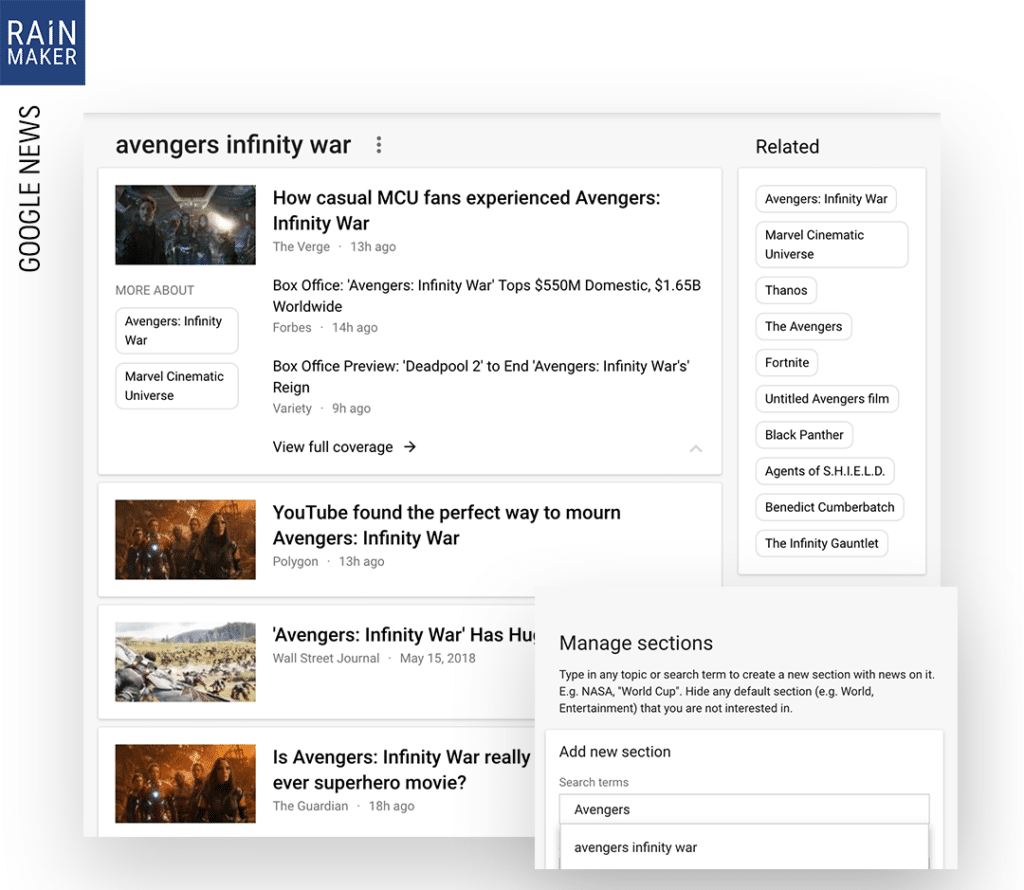This screenshot has height=890, width=1024.
Task: Select Benedict Cumberbatch related chip
Action: click(x=829, y=507)
